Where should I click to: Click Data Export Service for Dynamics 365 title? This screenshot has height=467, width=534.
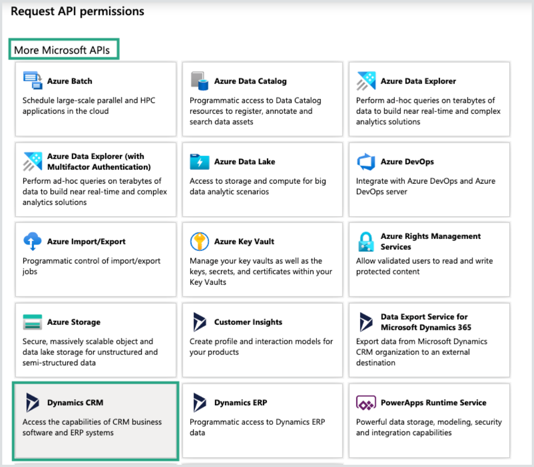426,322
